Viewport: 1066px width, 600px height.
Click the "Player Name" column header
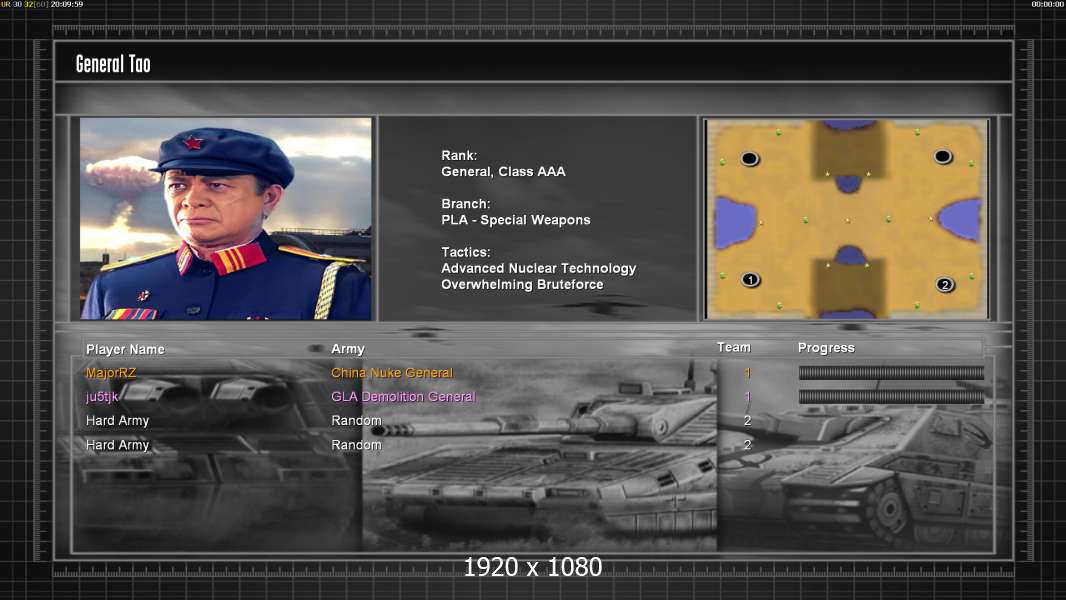pyautogui.click(x=125, y=349)
